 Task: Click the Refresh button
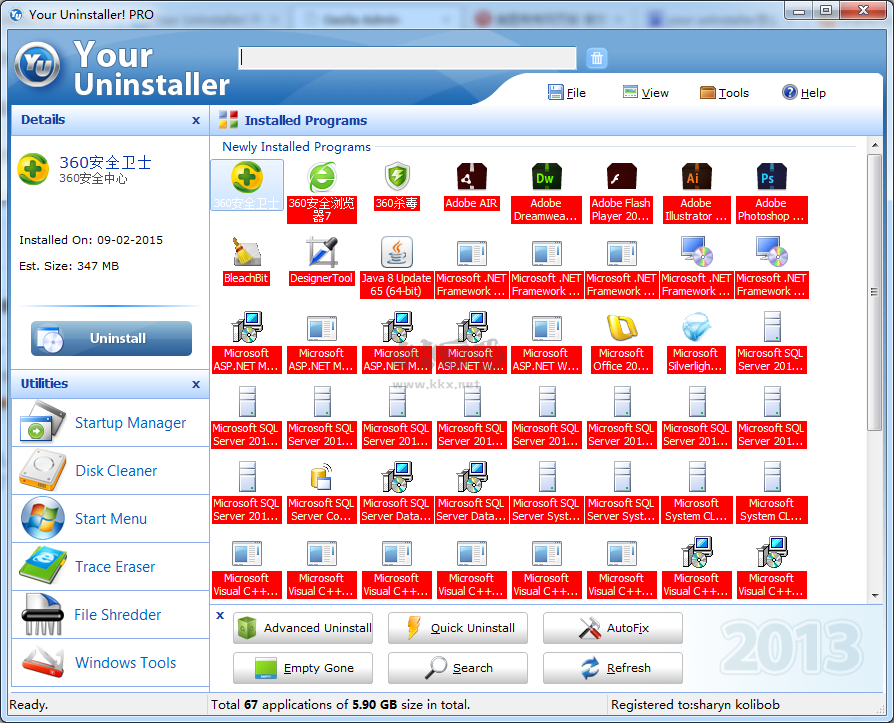(612, 668)
